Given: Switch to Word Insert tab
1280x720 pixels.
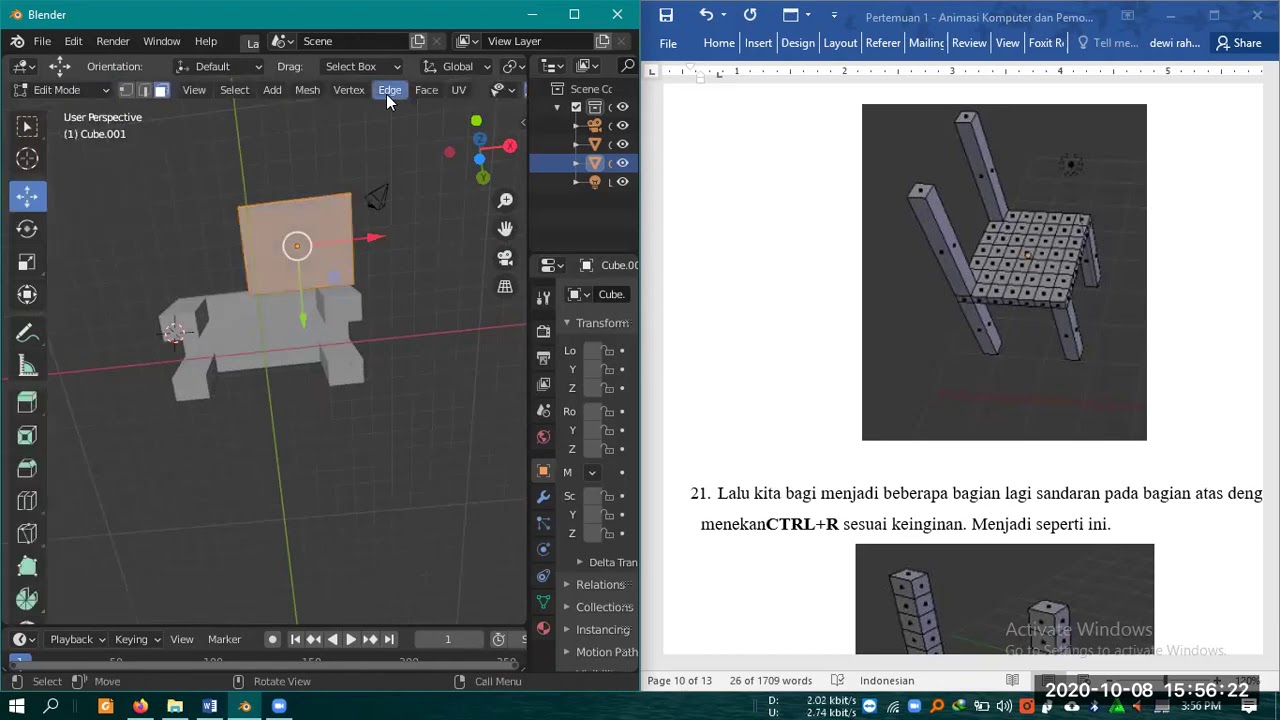Looking at the screenshot, I should click(758, 43).
